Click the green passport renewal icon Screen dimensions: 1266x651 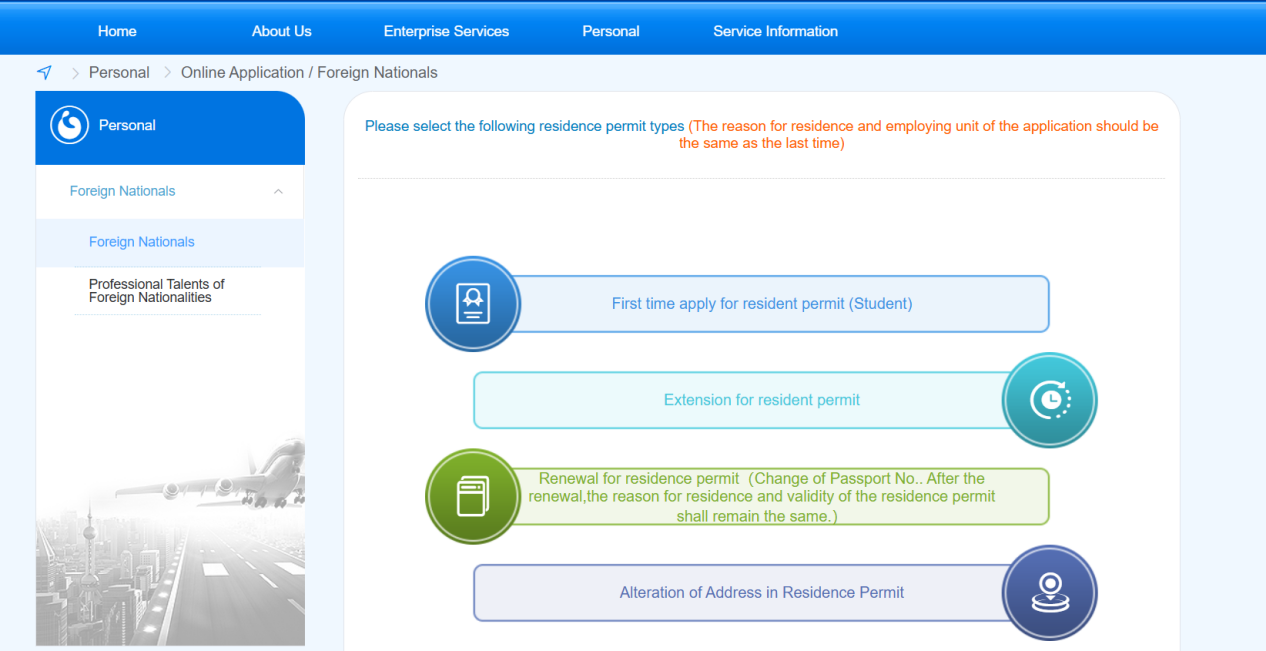tap(473, 496)
